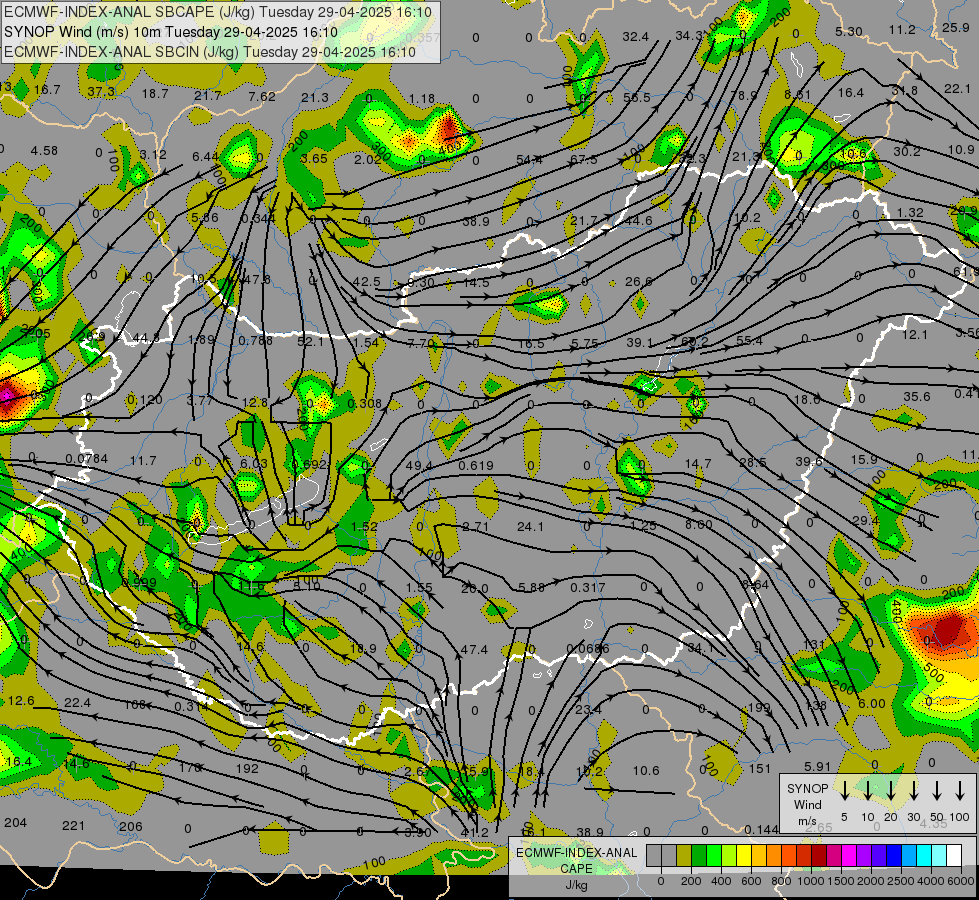This screenshot has width=979, height=900.
Task: Click the map value '206'
Action: 130,826
